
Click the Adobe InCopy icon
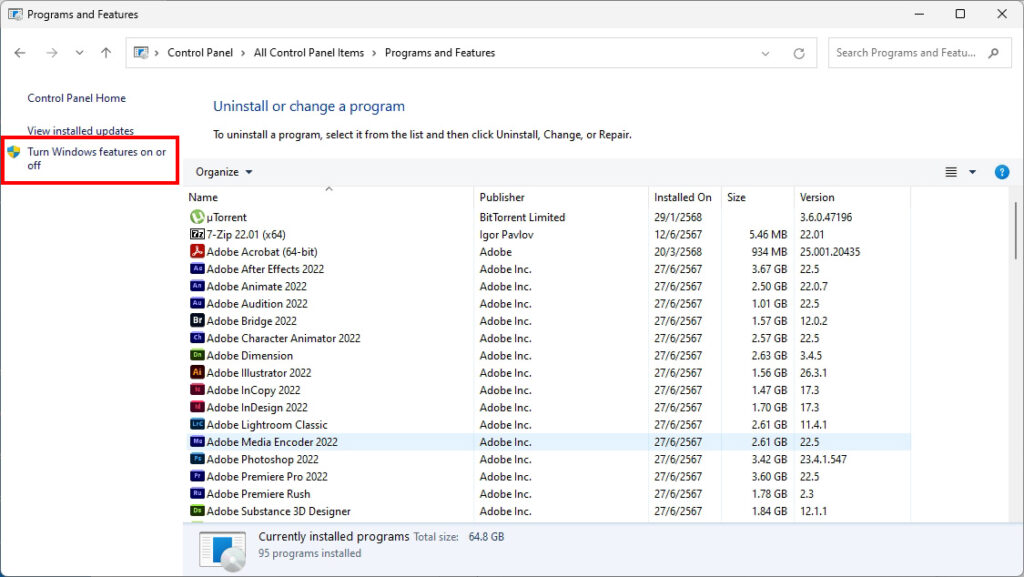(197, 390)
